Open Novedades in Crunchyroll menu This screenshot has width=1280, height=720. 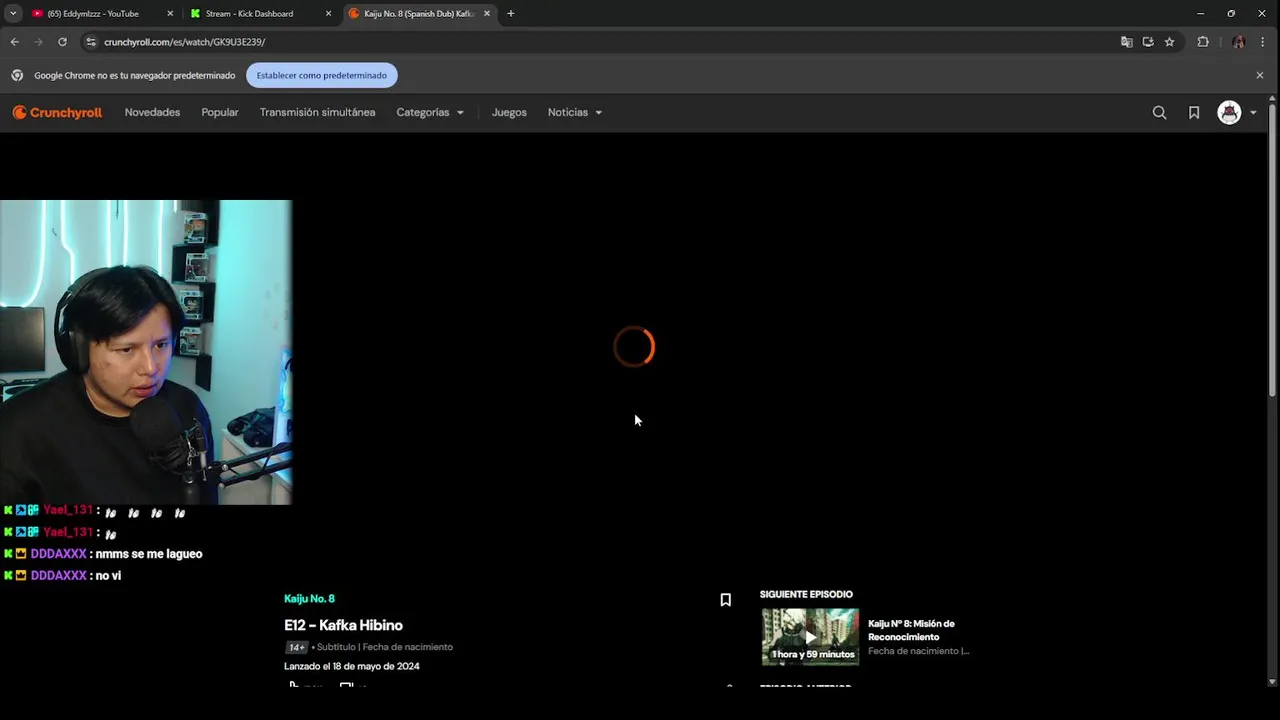pos(152,112)
